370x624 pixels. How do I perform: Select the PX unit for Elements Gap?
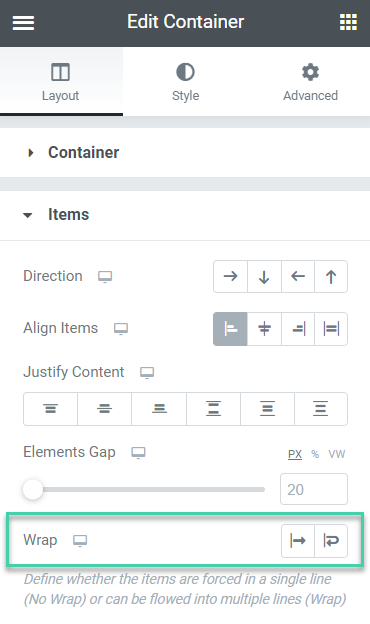click(x=295, y=454)
